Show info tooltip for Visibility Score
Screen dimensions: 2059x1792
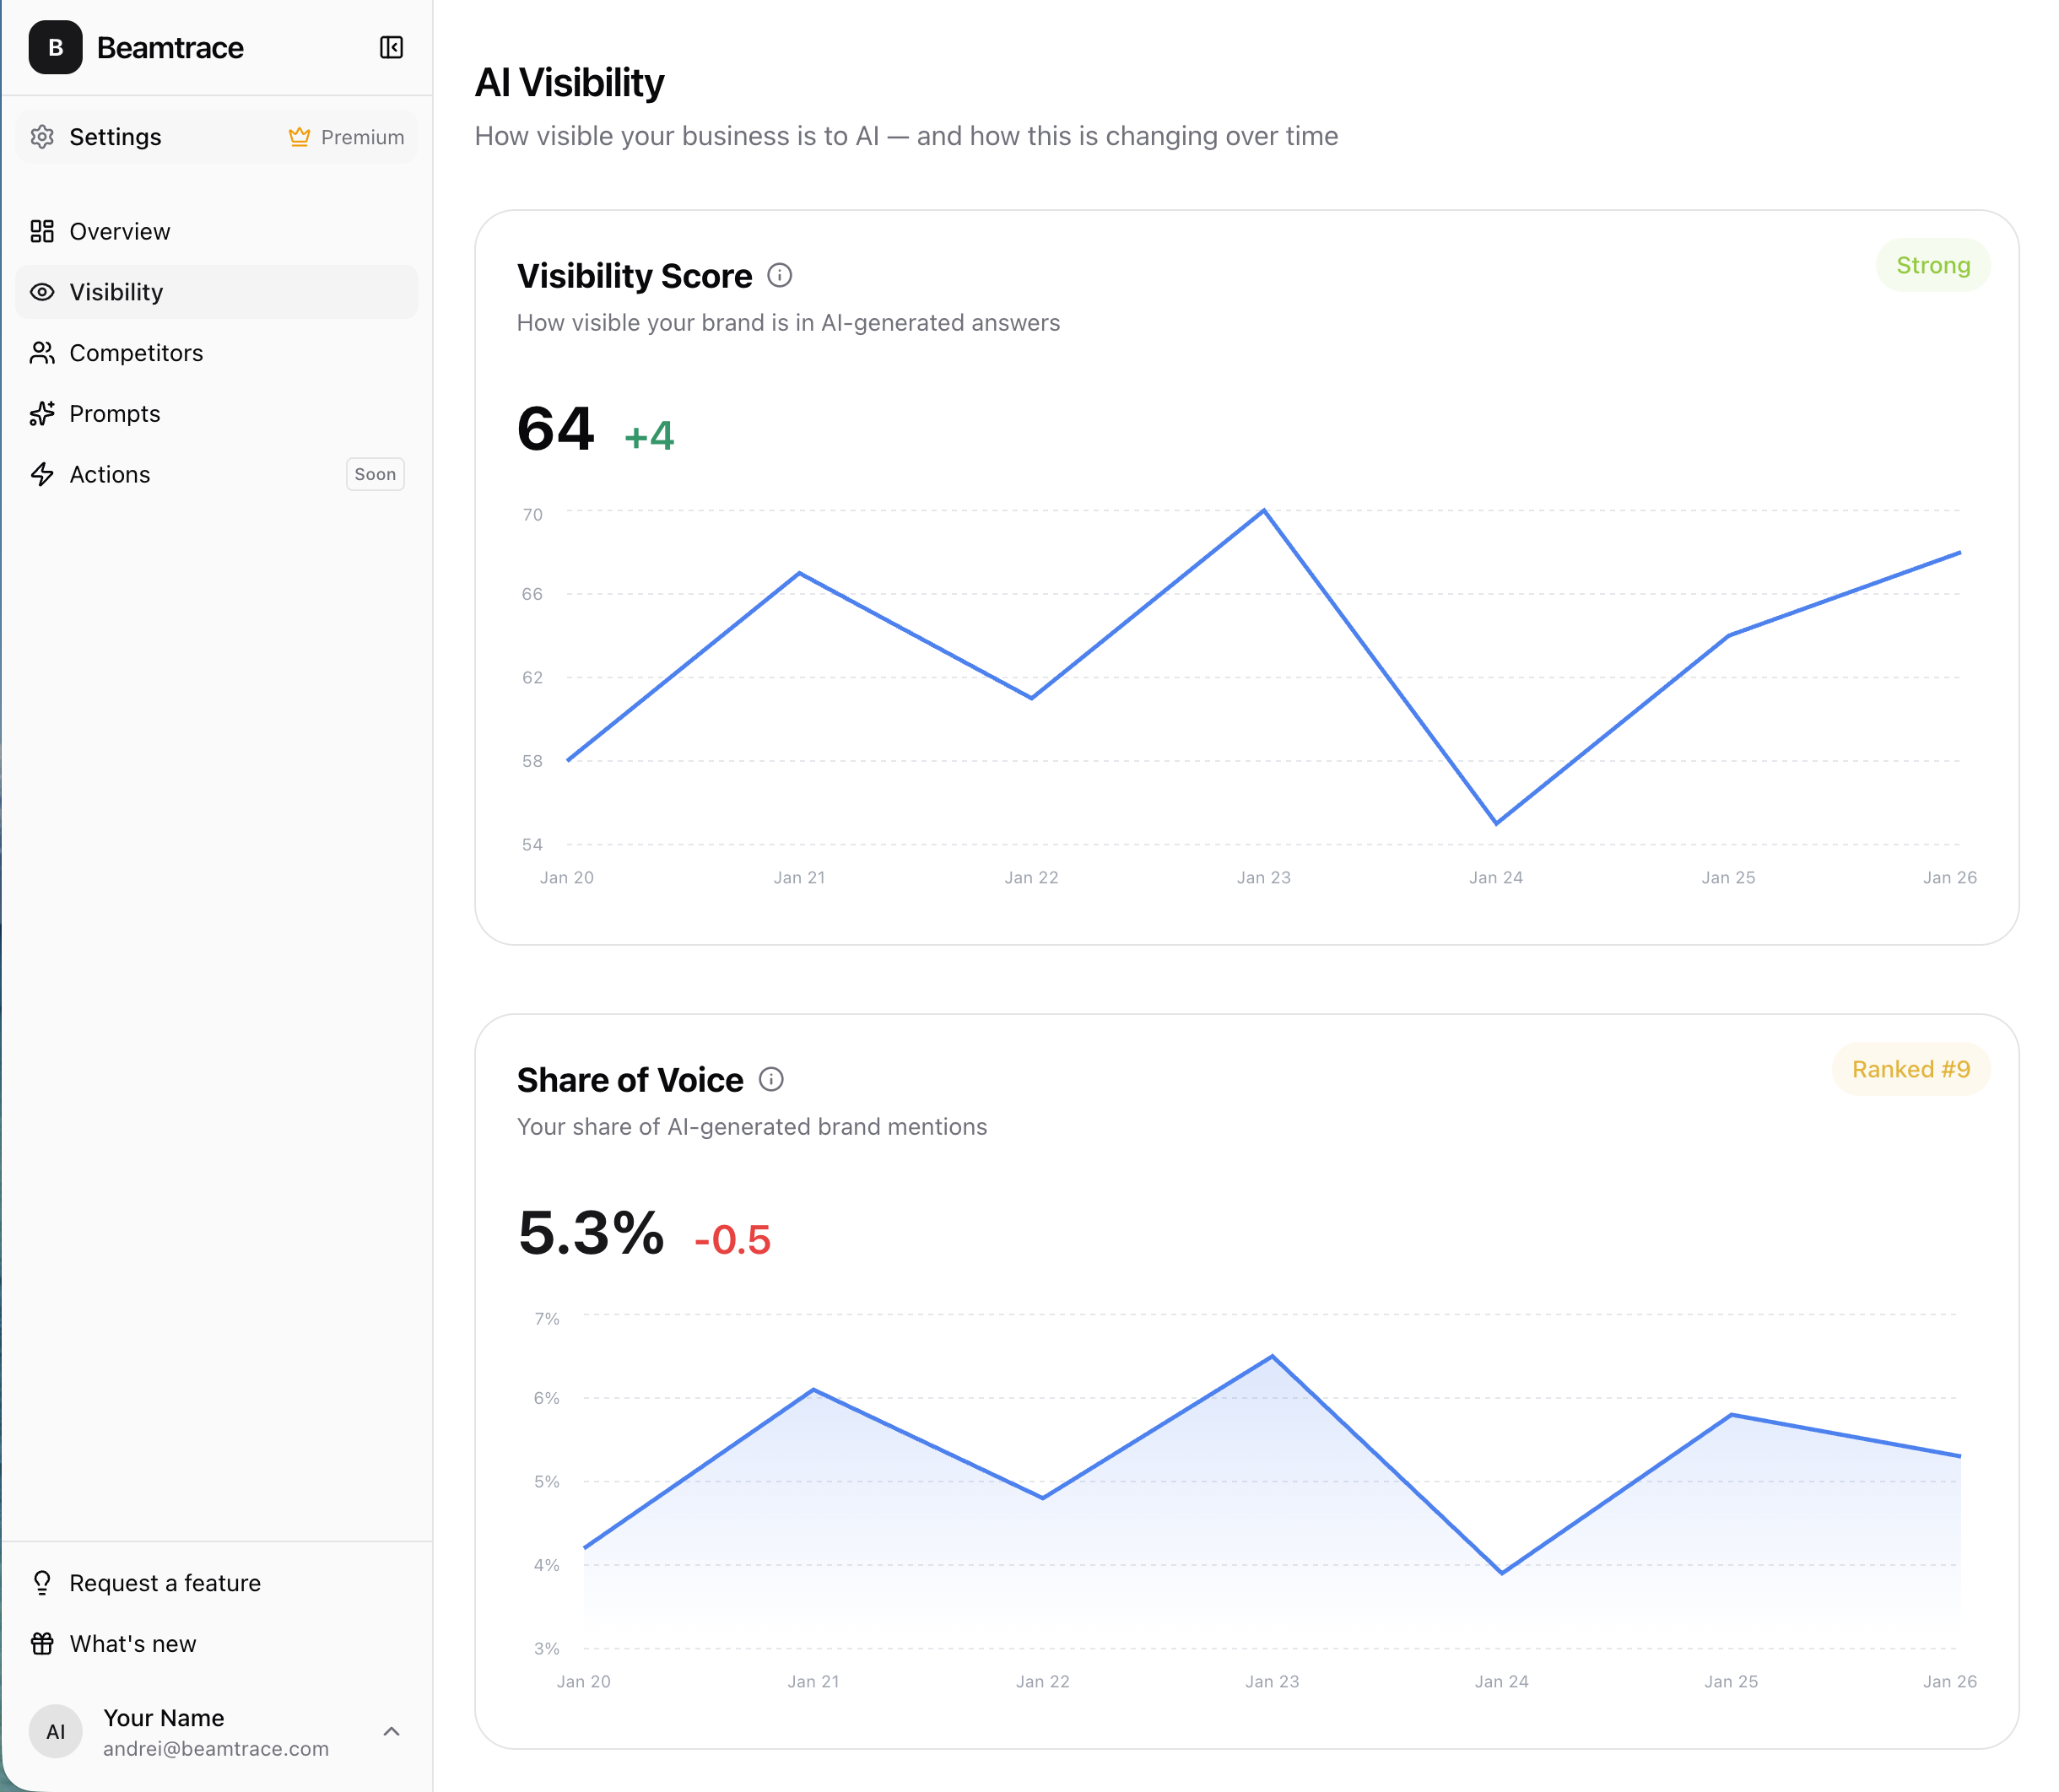[x=780, y=276]
